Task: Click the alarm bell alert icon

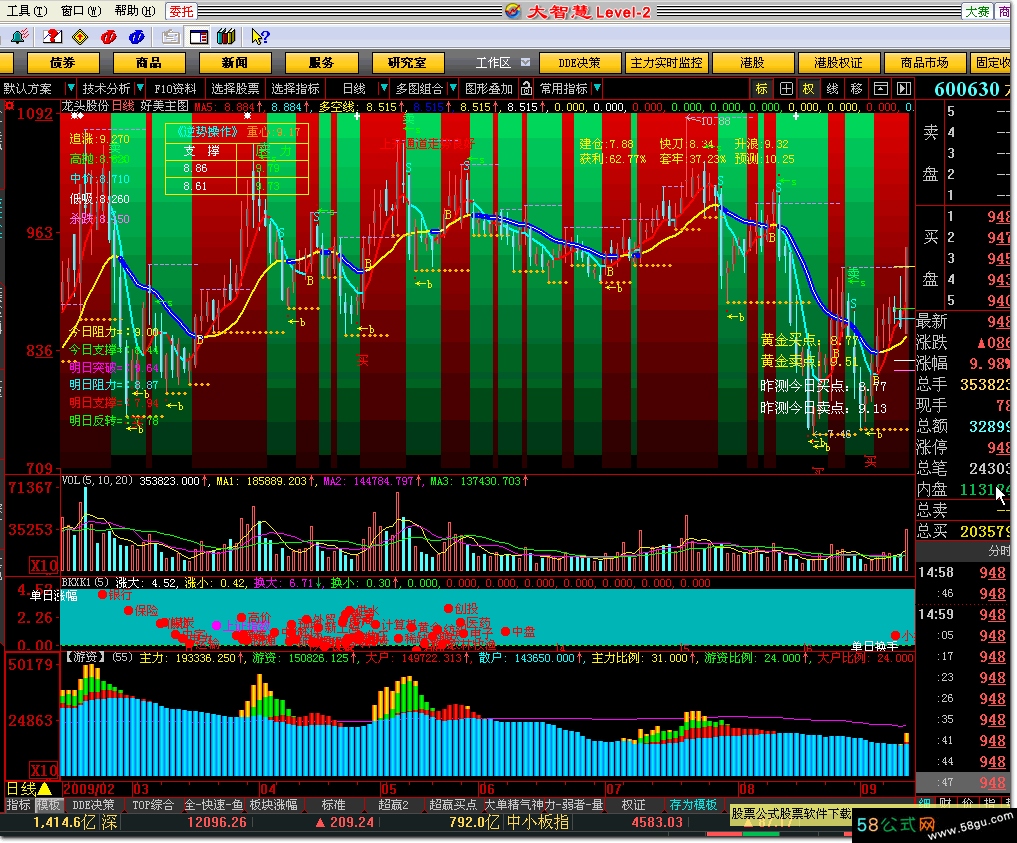Action: (19, 36)
